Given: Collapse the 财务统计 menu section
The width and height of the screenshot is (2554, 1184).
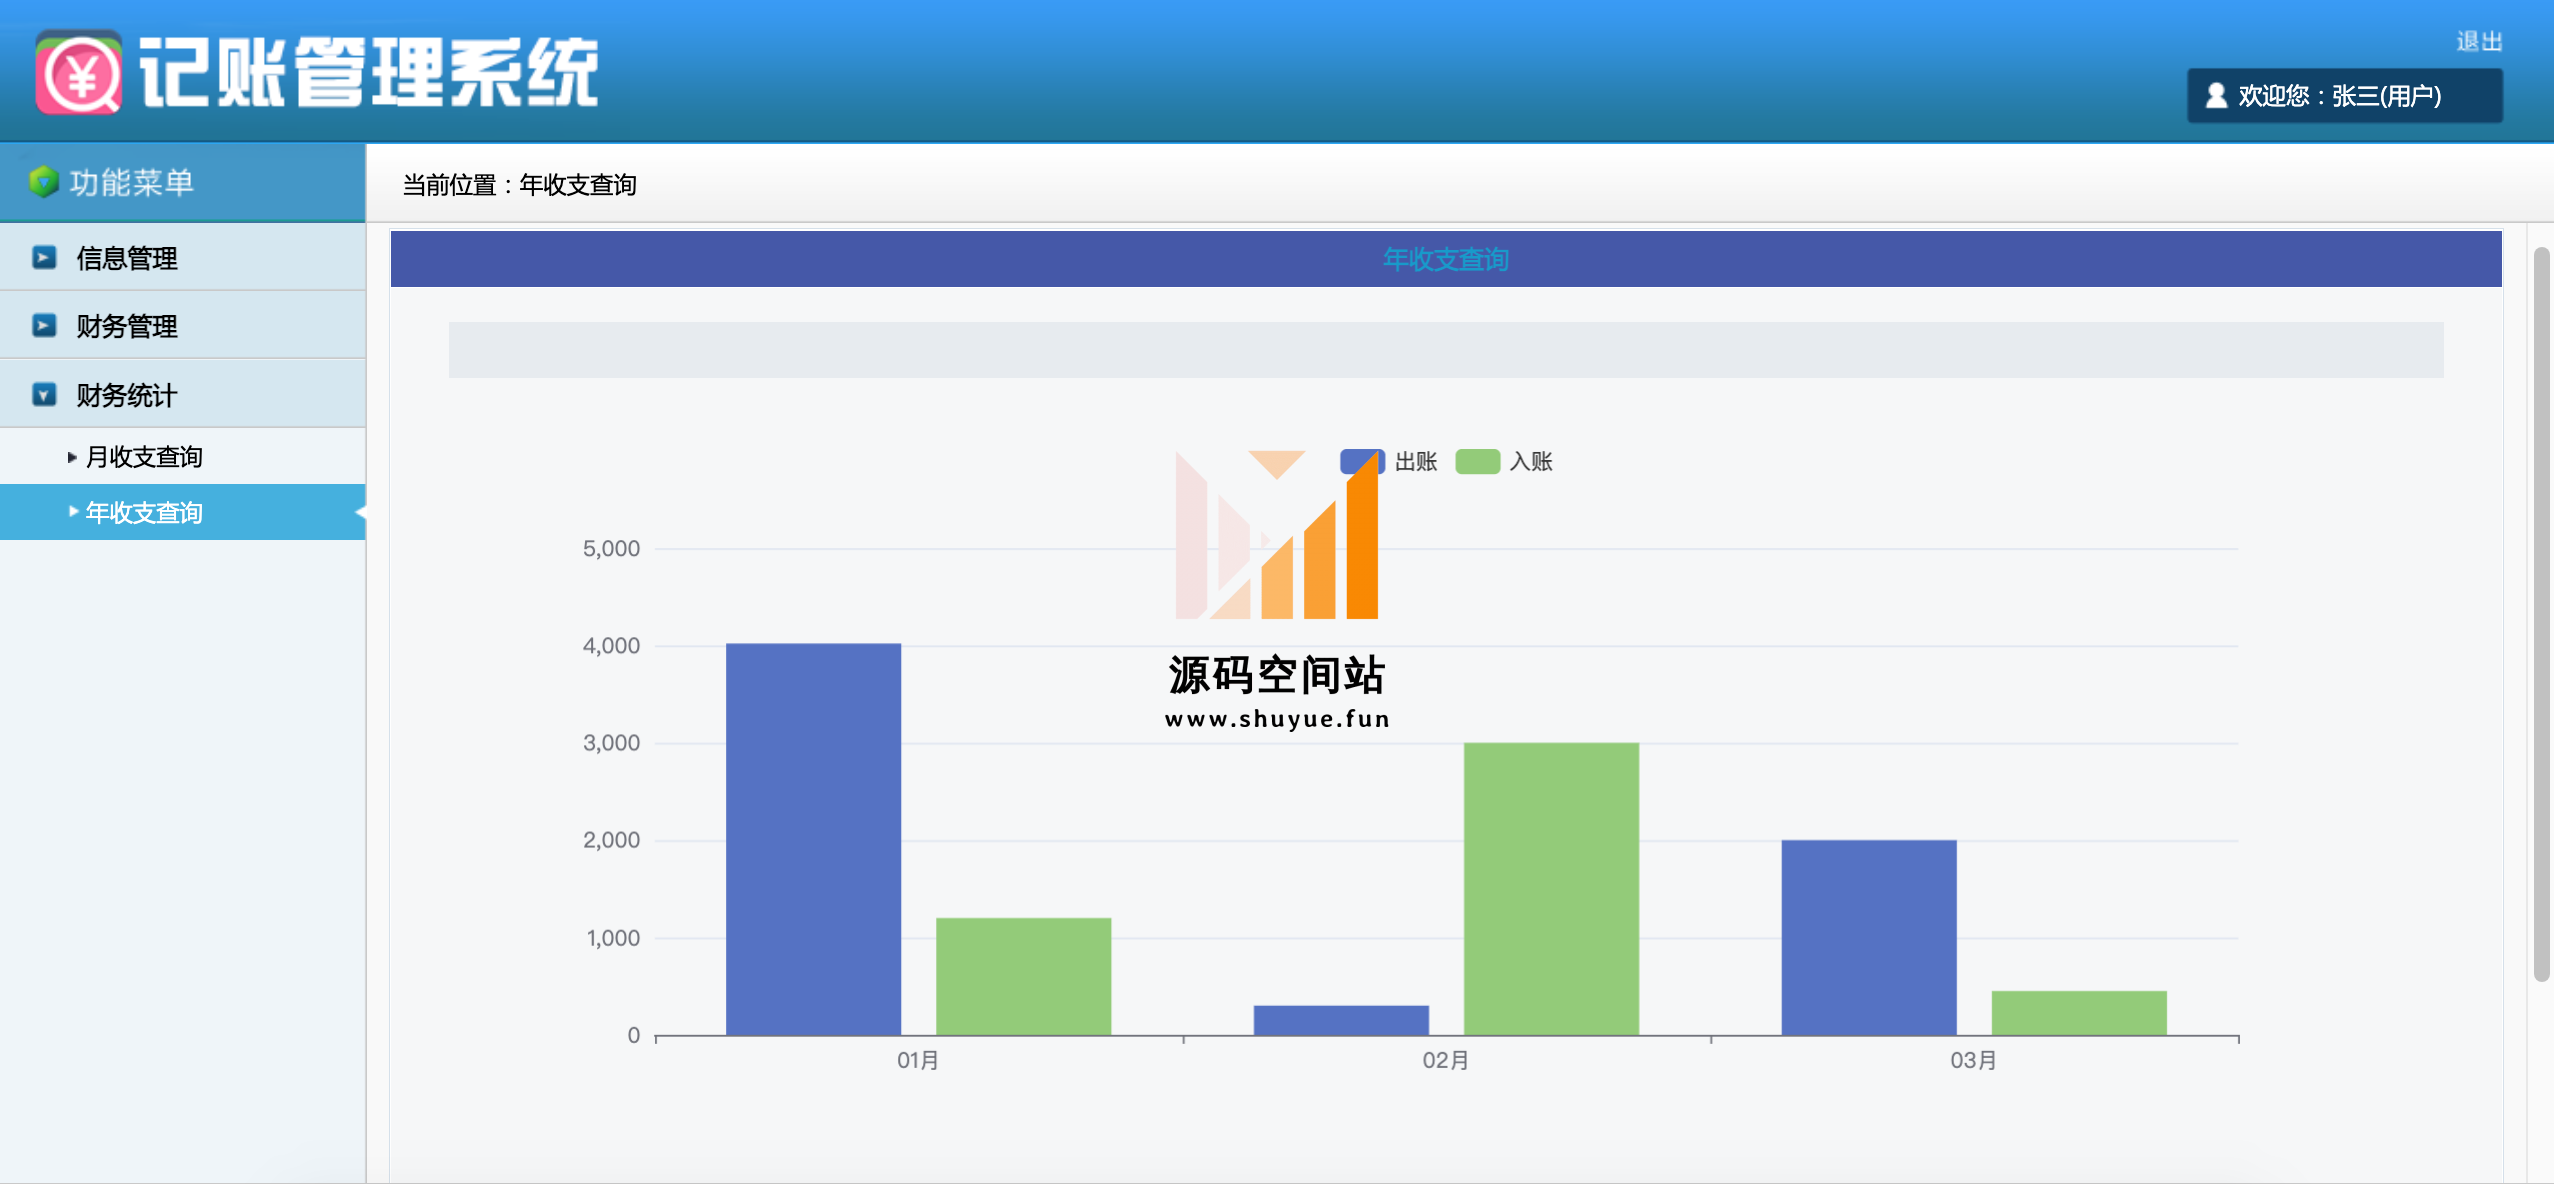Looking at the screenshot, I should (x=127, y=395).
